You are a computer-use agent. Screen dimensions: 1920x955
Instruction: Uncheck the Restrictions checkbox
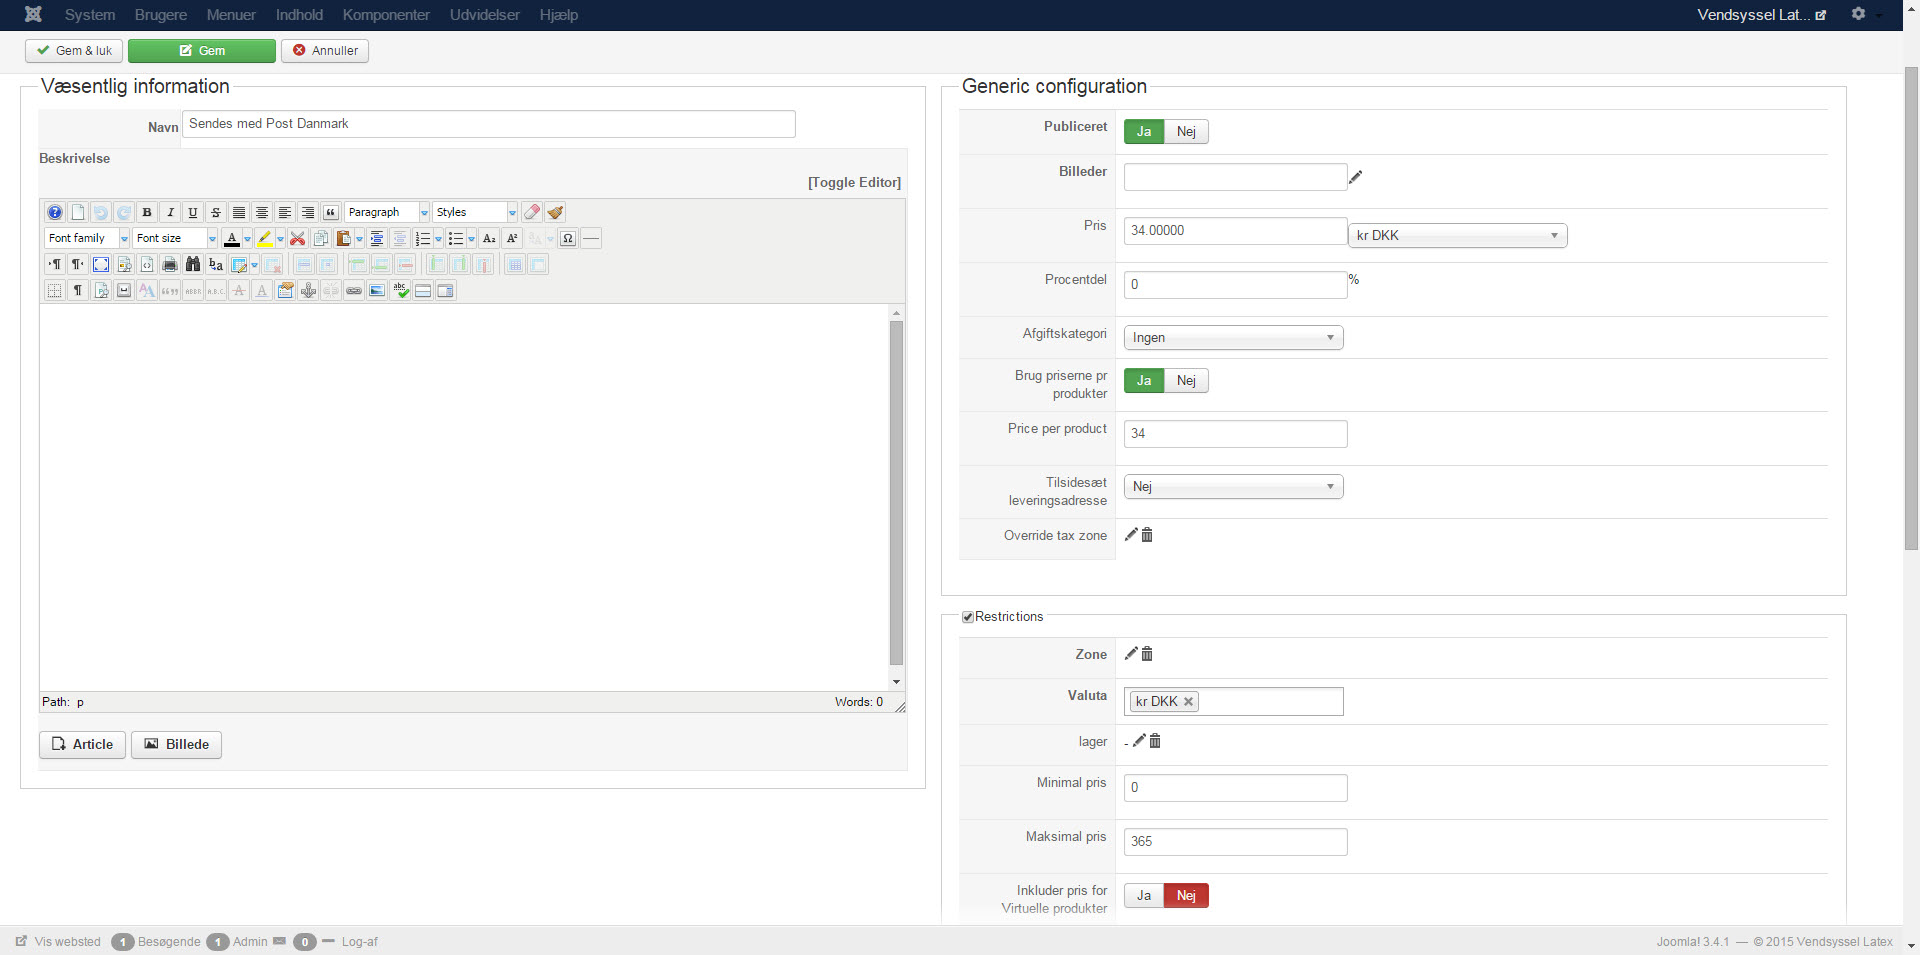click(x=968, y=617)
